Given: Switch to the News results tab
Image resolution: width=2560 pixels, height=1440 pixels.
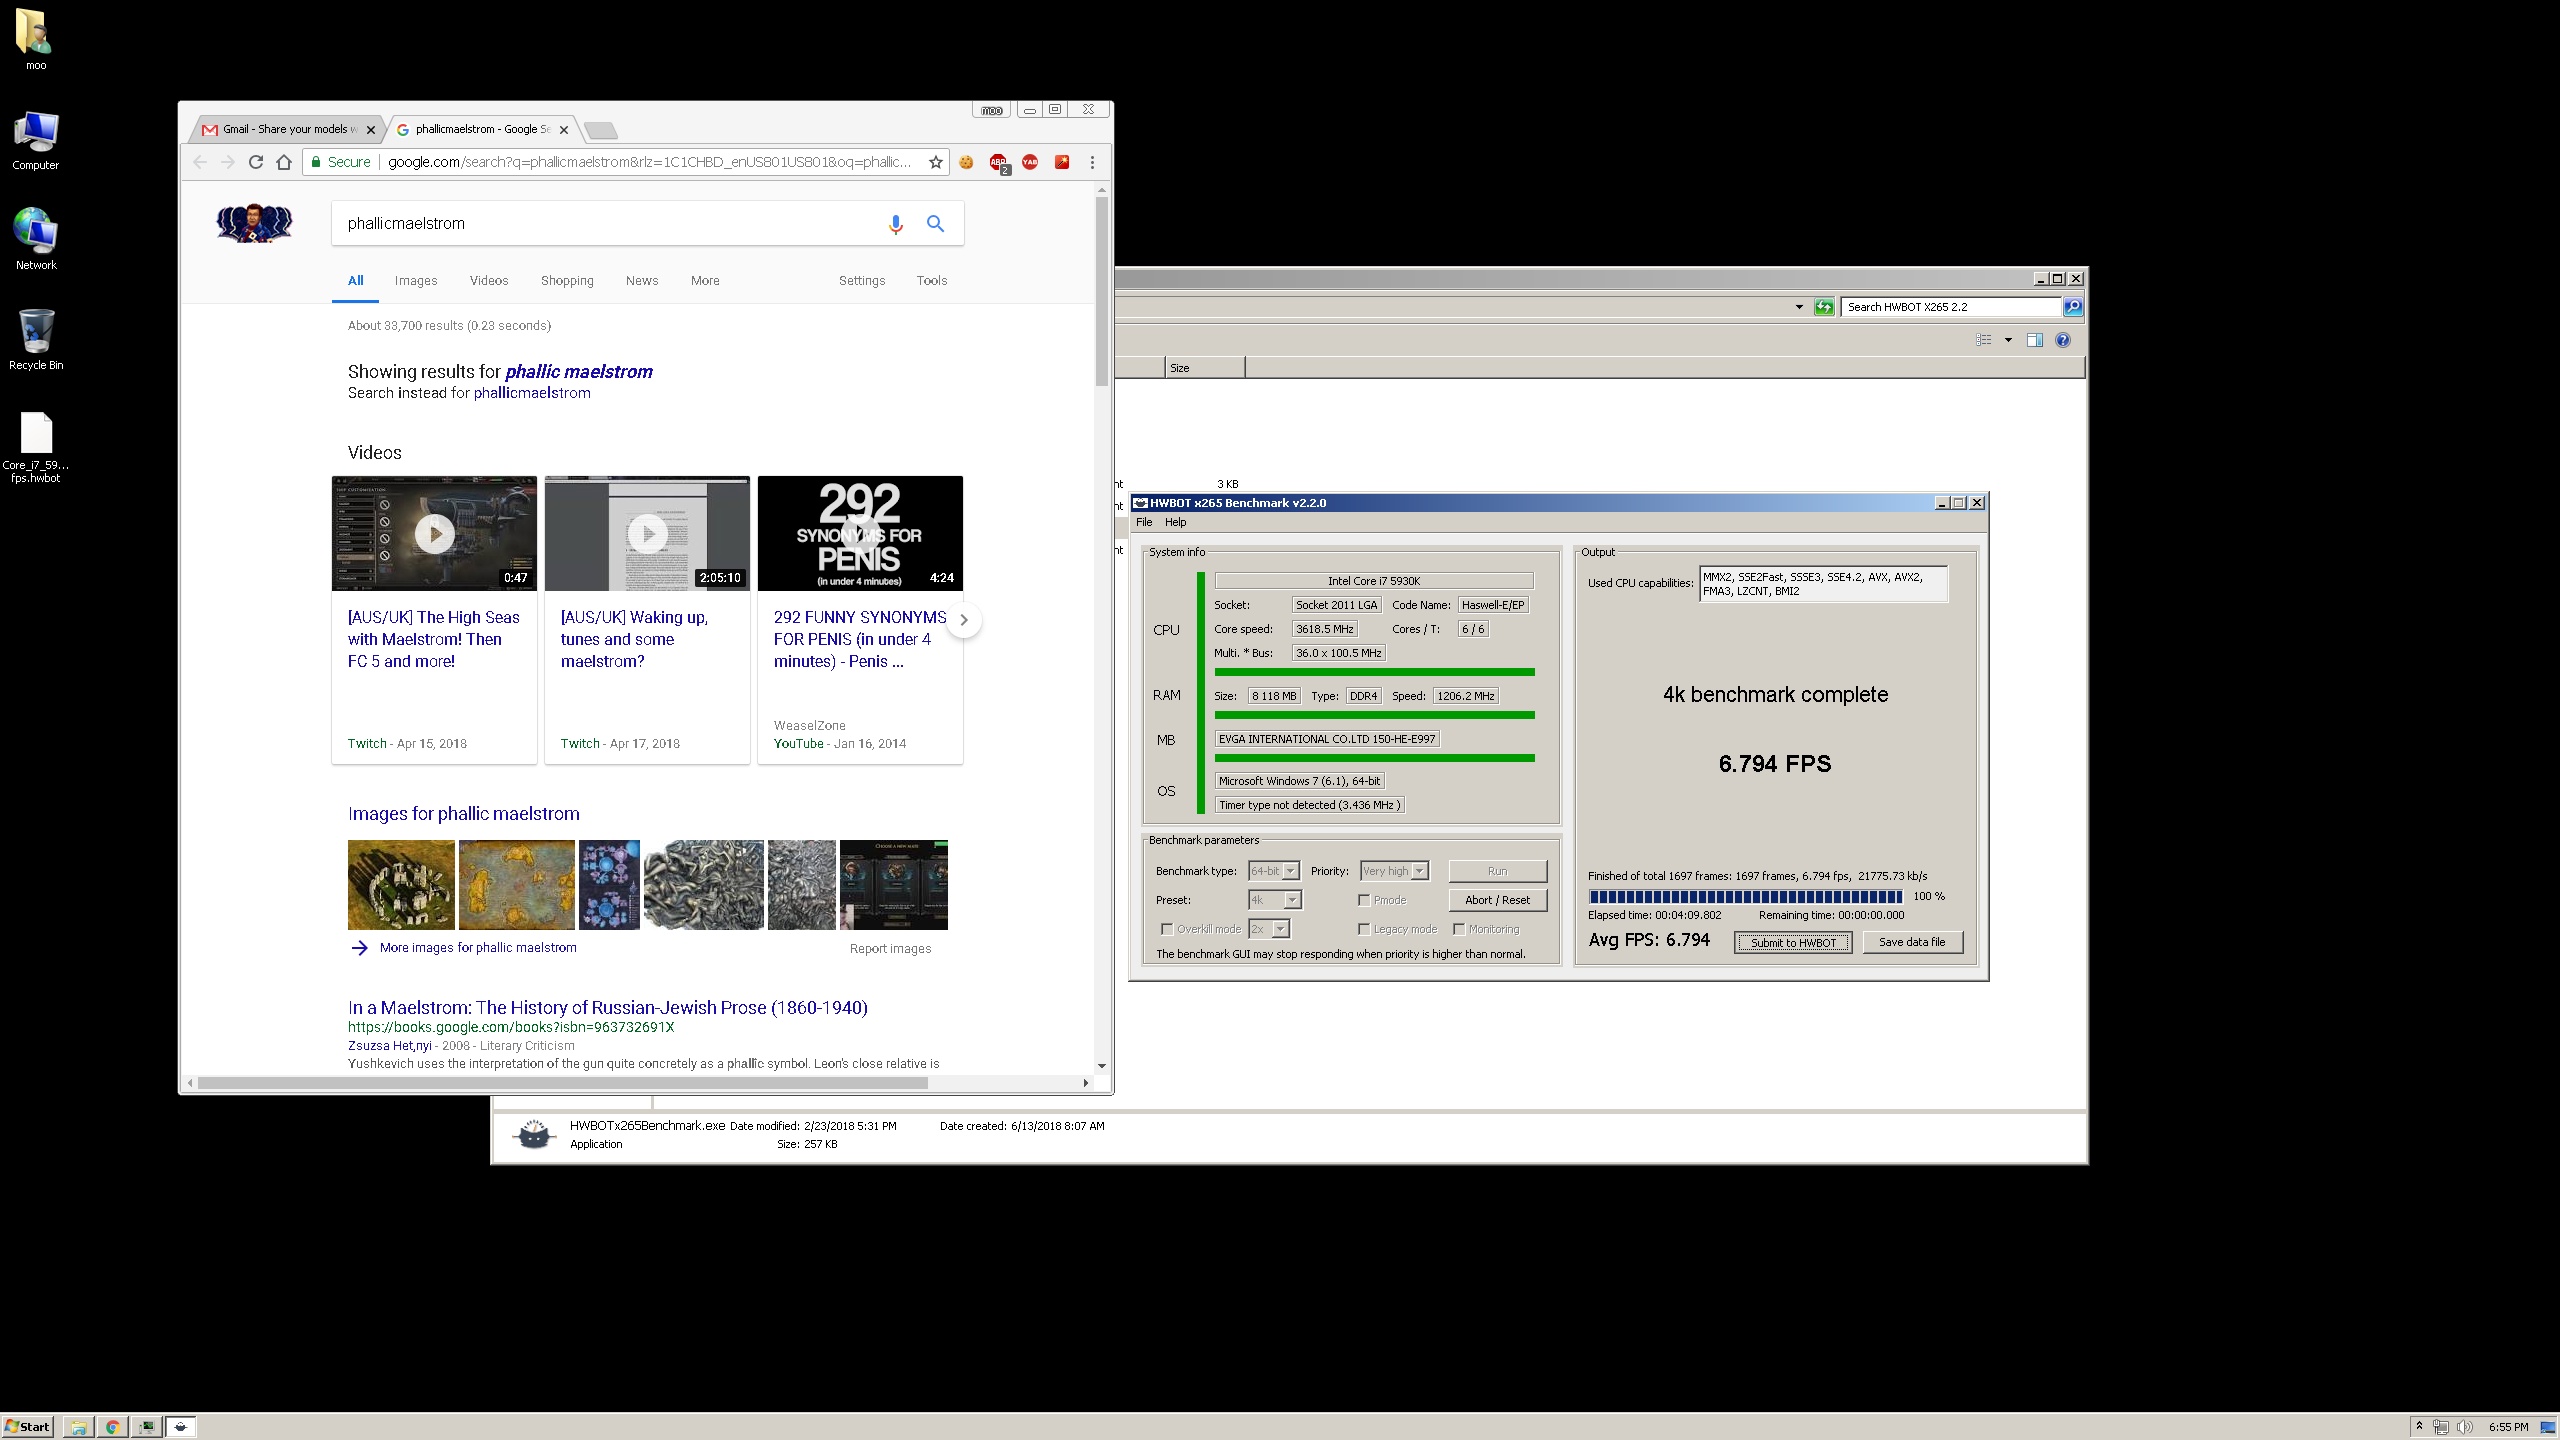Looking at the screenshot, I should click(642, 281).
